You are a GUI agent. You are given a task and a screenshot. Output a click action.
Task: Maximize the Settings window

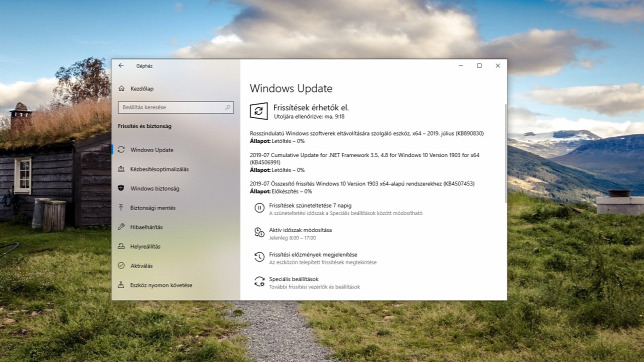[479, 66]
